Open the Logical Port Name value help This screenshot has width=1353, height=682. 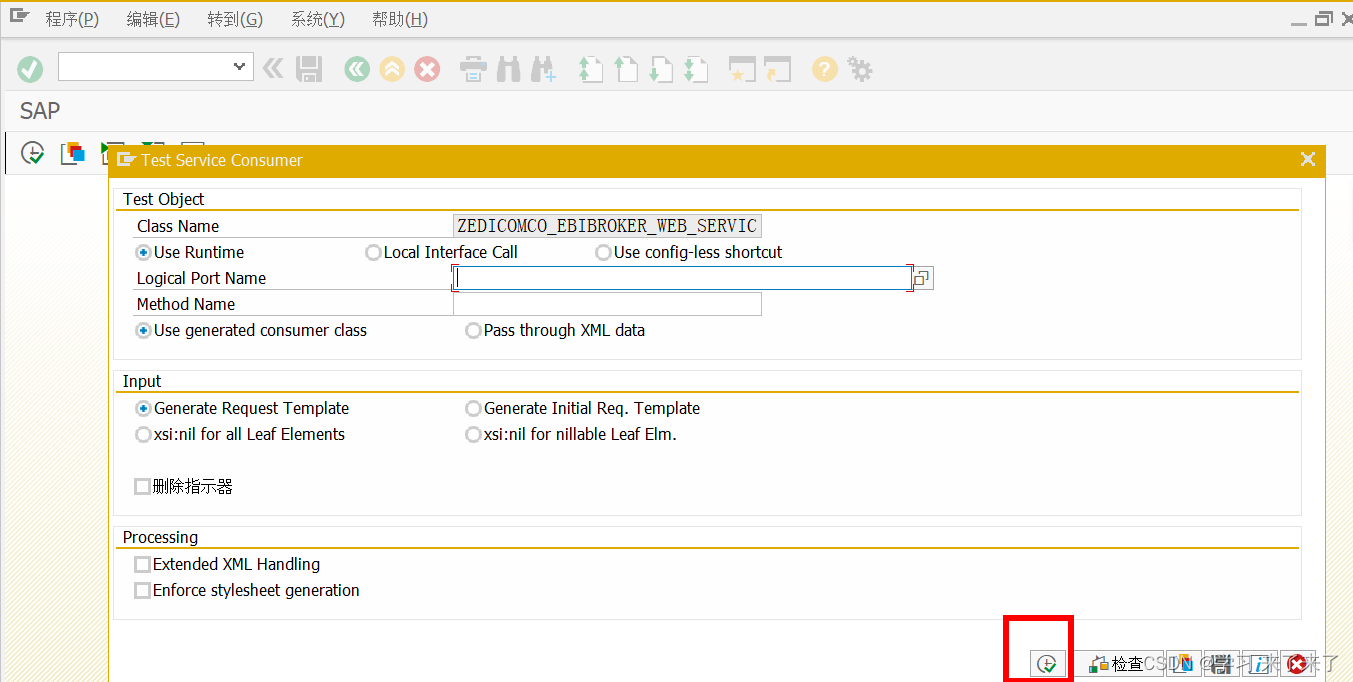pyautogui.click(x=920, y=277)
